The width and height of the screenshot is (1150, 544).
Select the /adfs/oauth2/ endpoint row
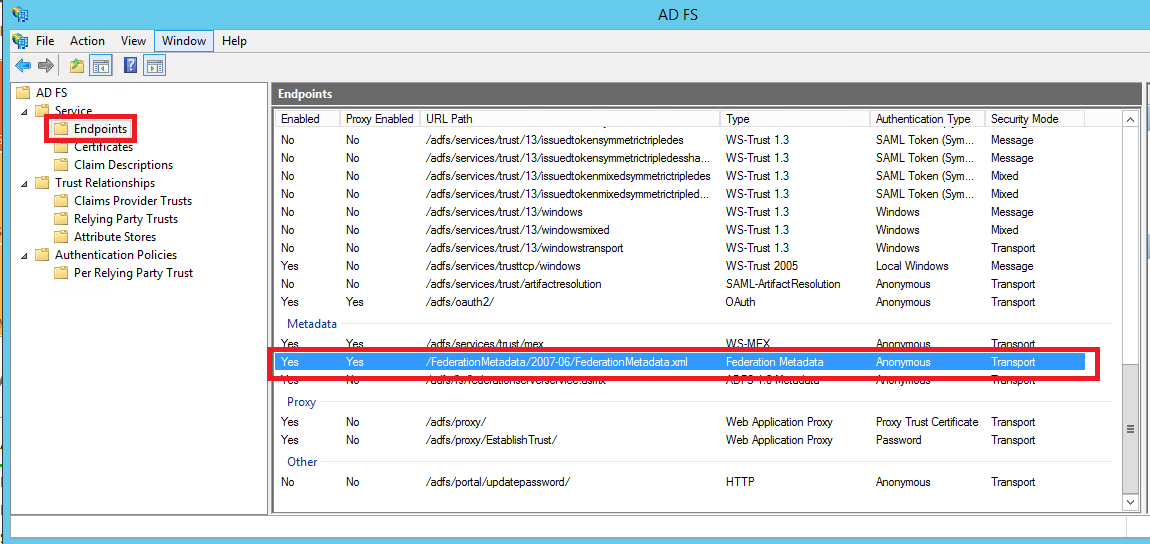pyautogui.click(x=680, y=302)
